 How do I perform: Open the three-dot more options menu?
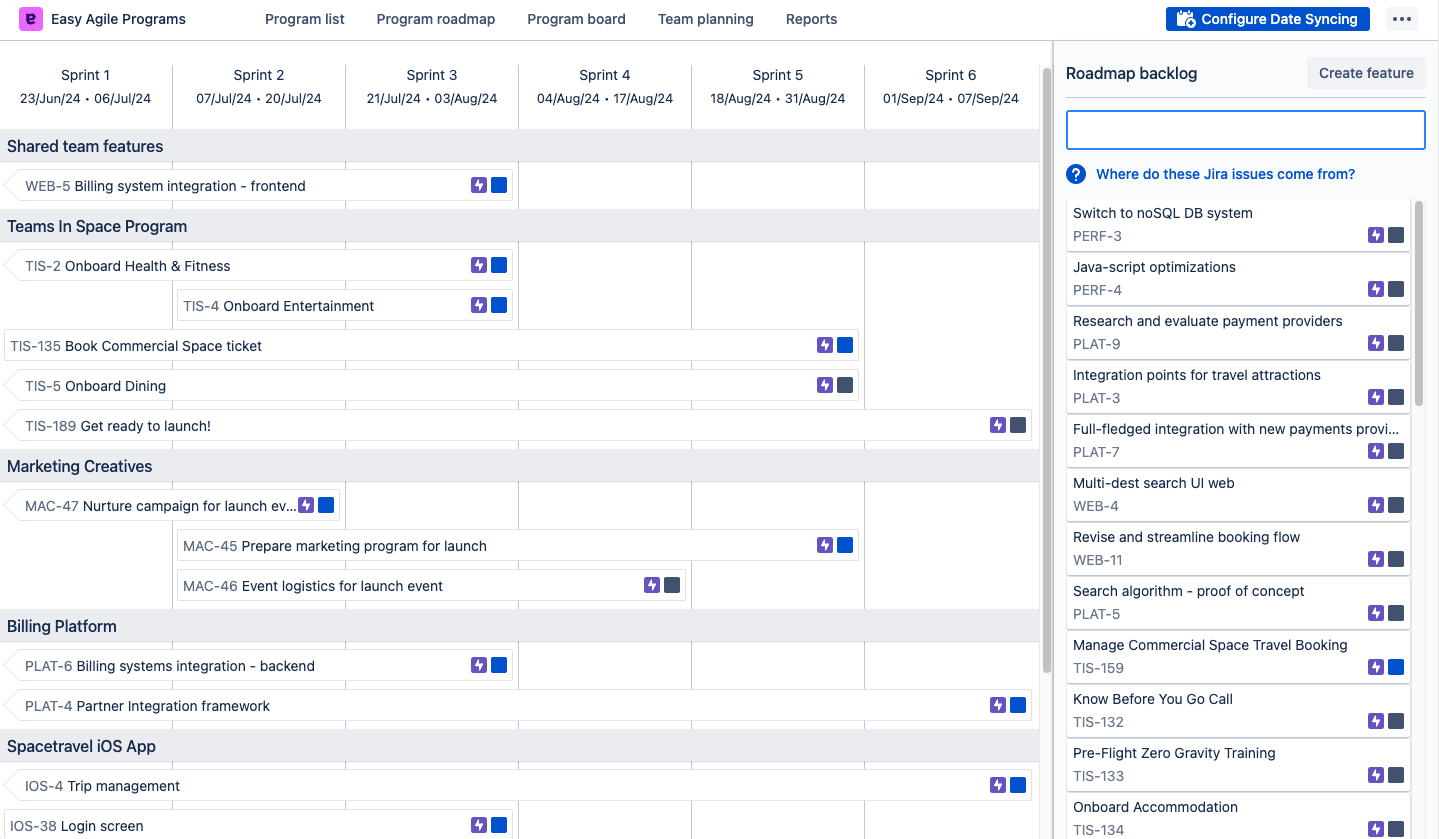point(1401,19)
